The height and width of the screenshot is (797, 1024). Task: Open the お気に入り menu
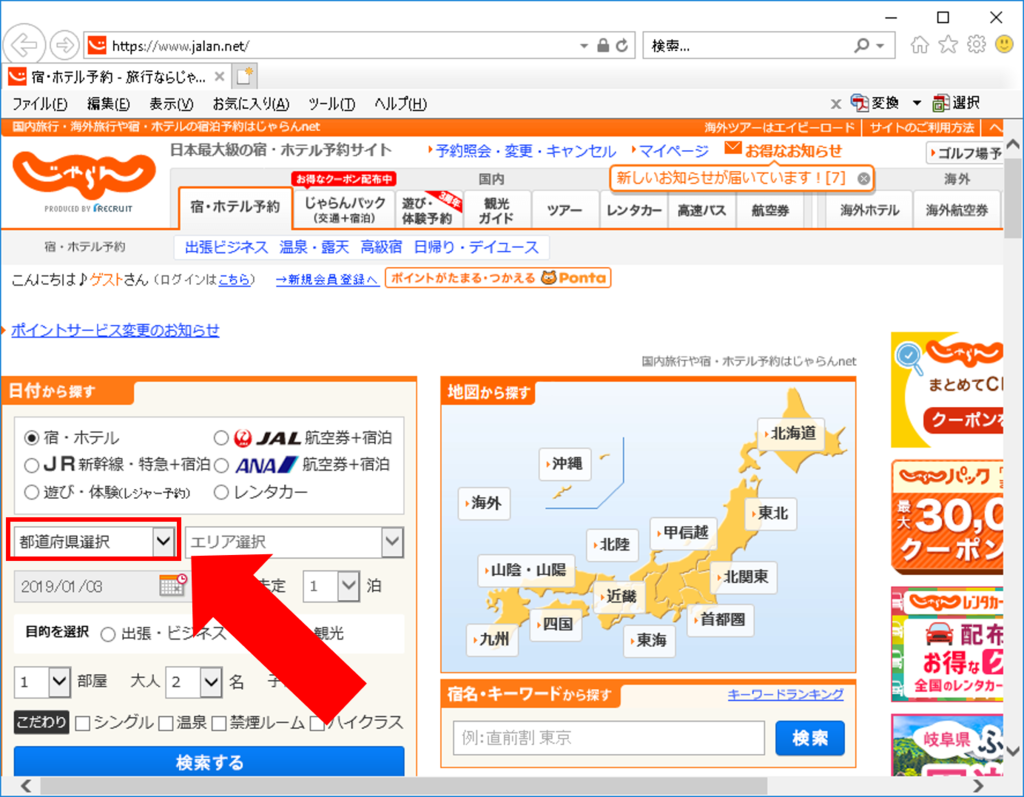click(x=251, y=104)
